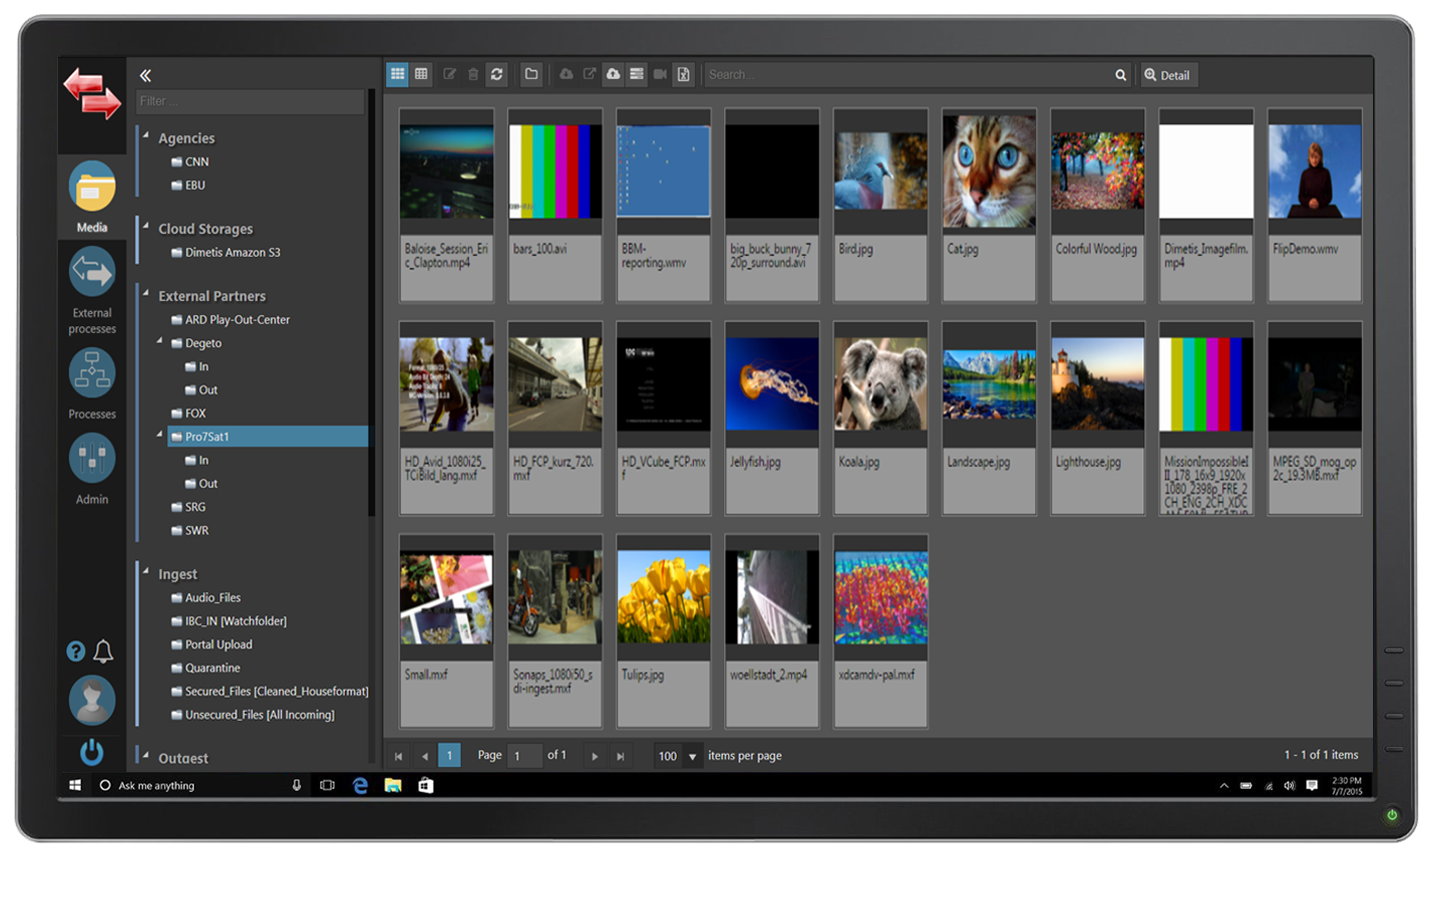The width and height of the screenshot is (1450, 897).
Task: Select the EBU folder
Action: pos(188,185)
